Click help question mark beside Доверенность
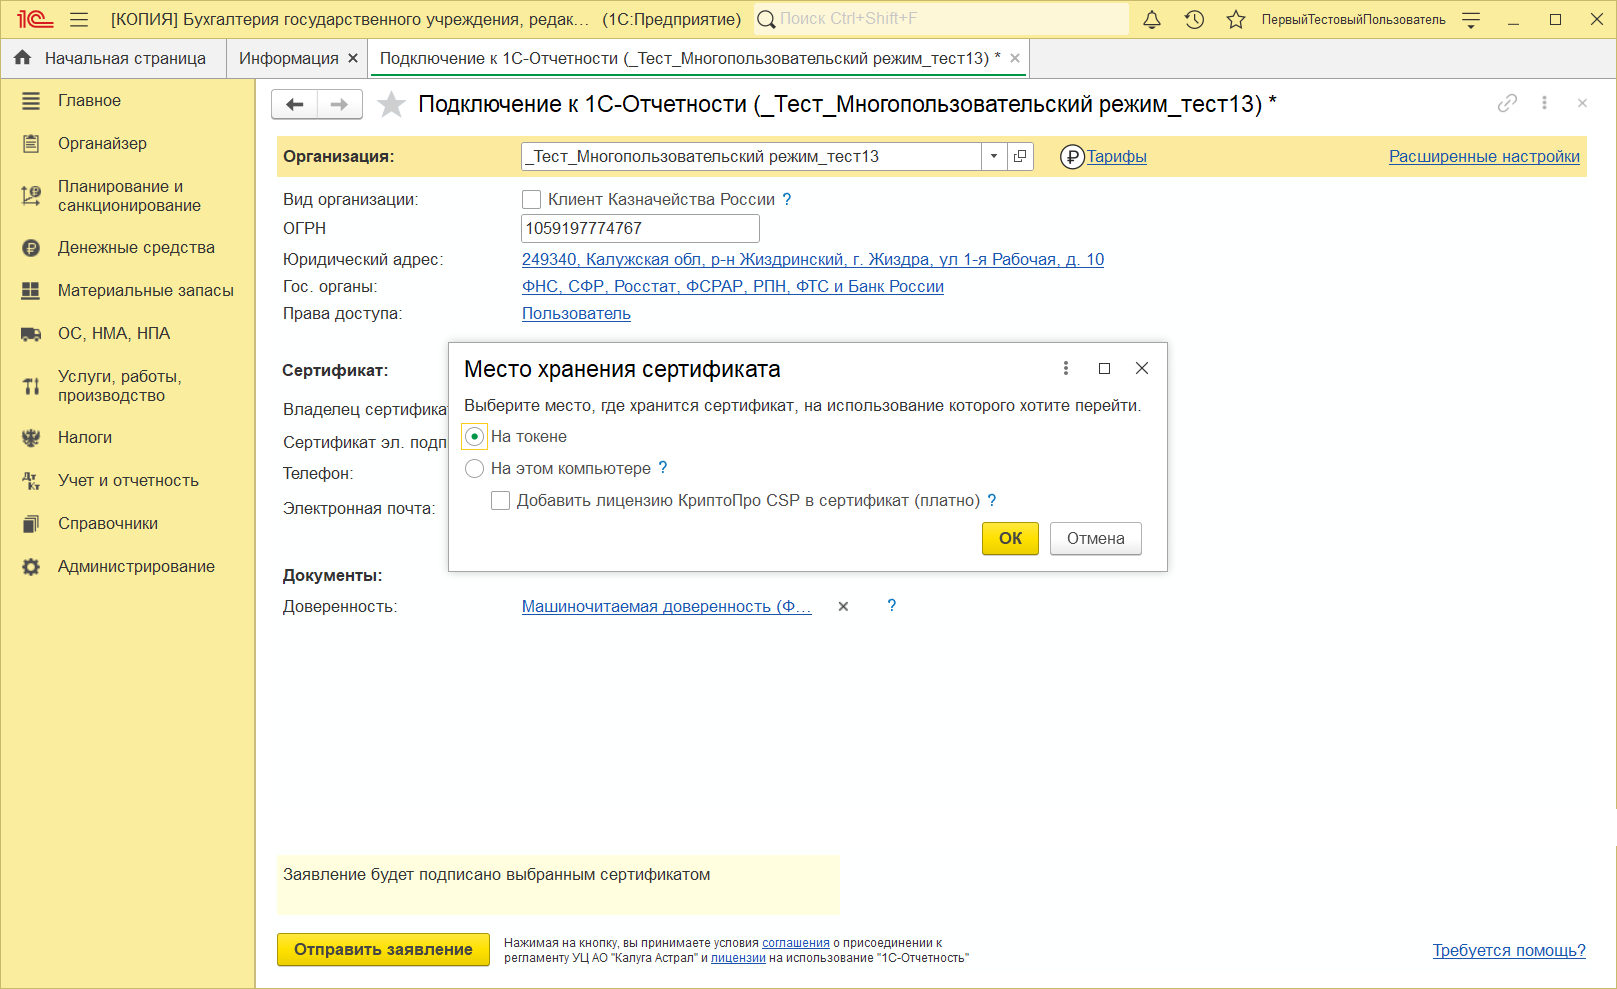The height and width of the screenshot is (989, 1617). [x=892, y=606]
